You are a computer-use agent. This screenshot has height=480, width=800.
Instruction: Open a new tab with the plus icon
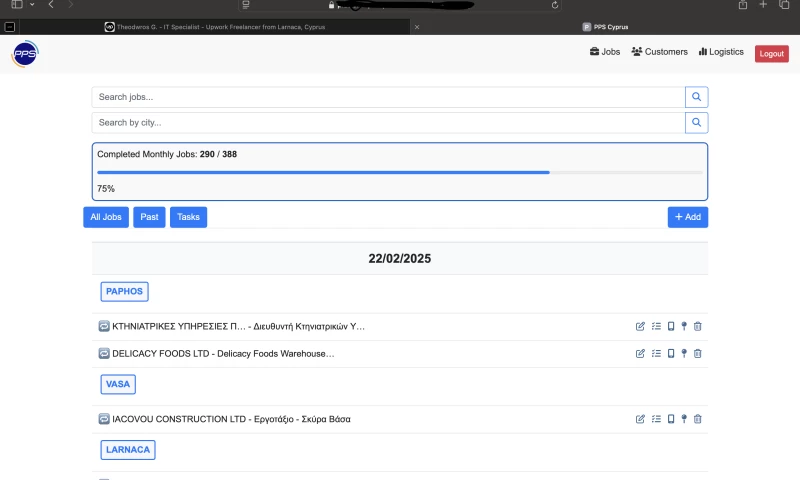point(763,5)
